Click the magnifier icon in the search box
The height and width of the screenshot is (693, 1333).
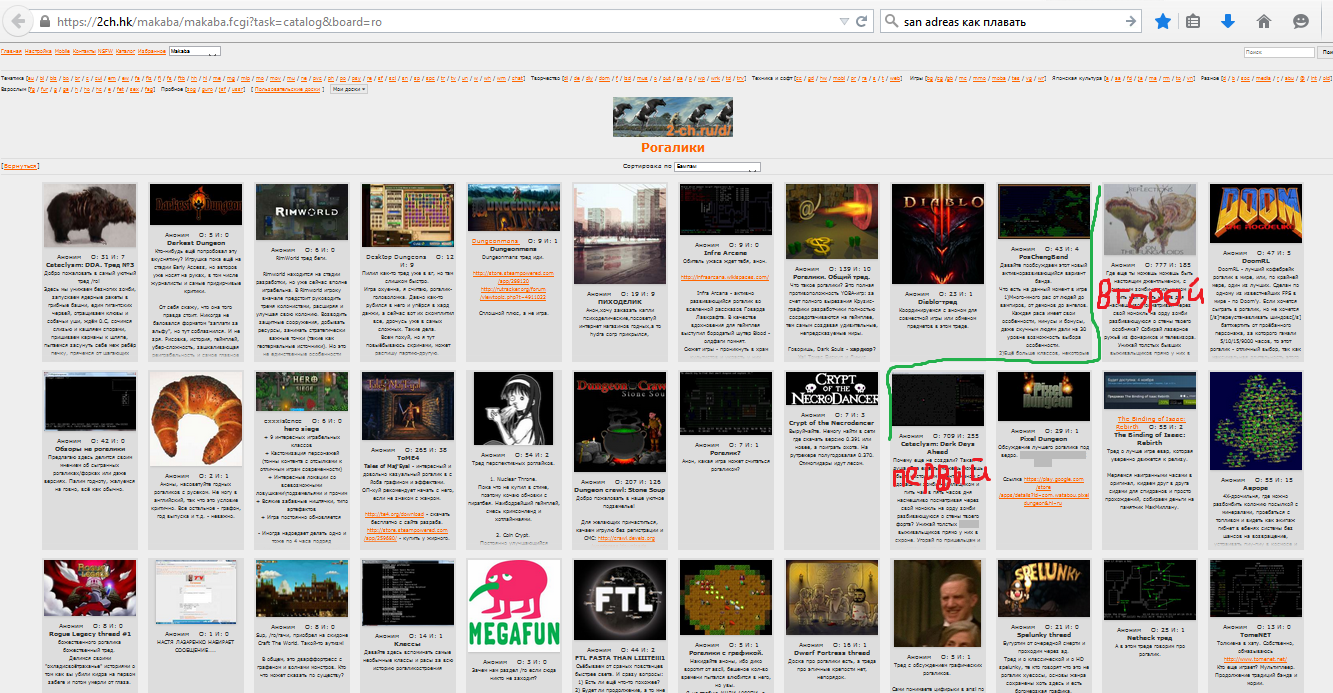click(x=891, y=21)
